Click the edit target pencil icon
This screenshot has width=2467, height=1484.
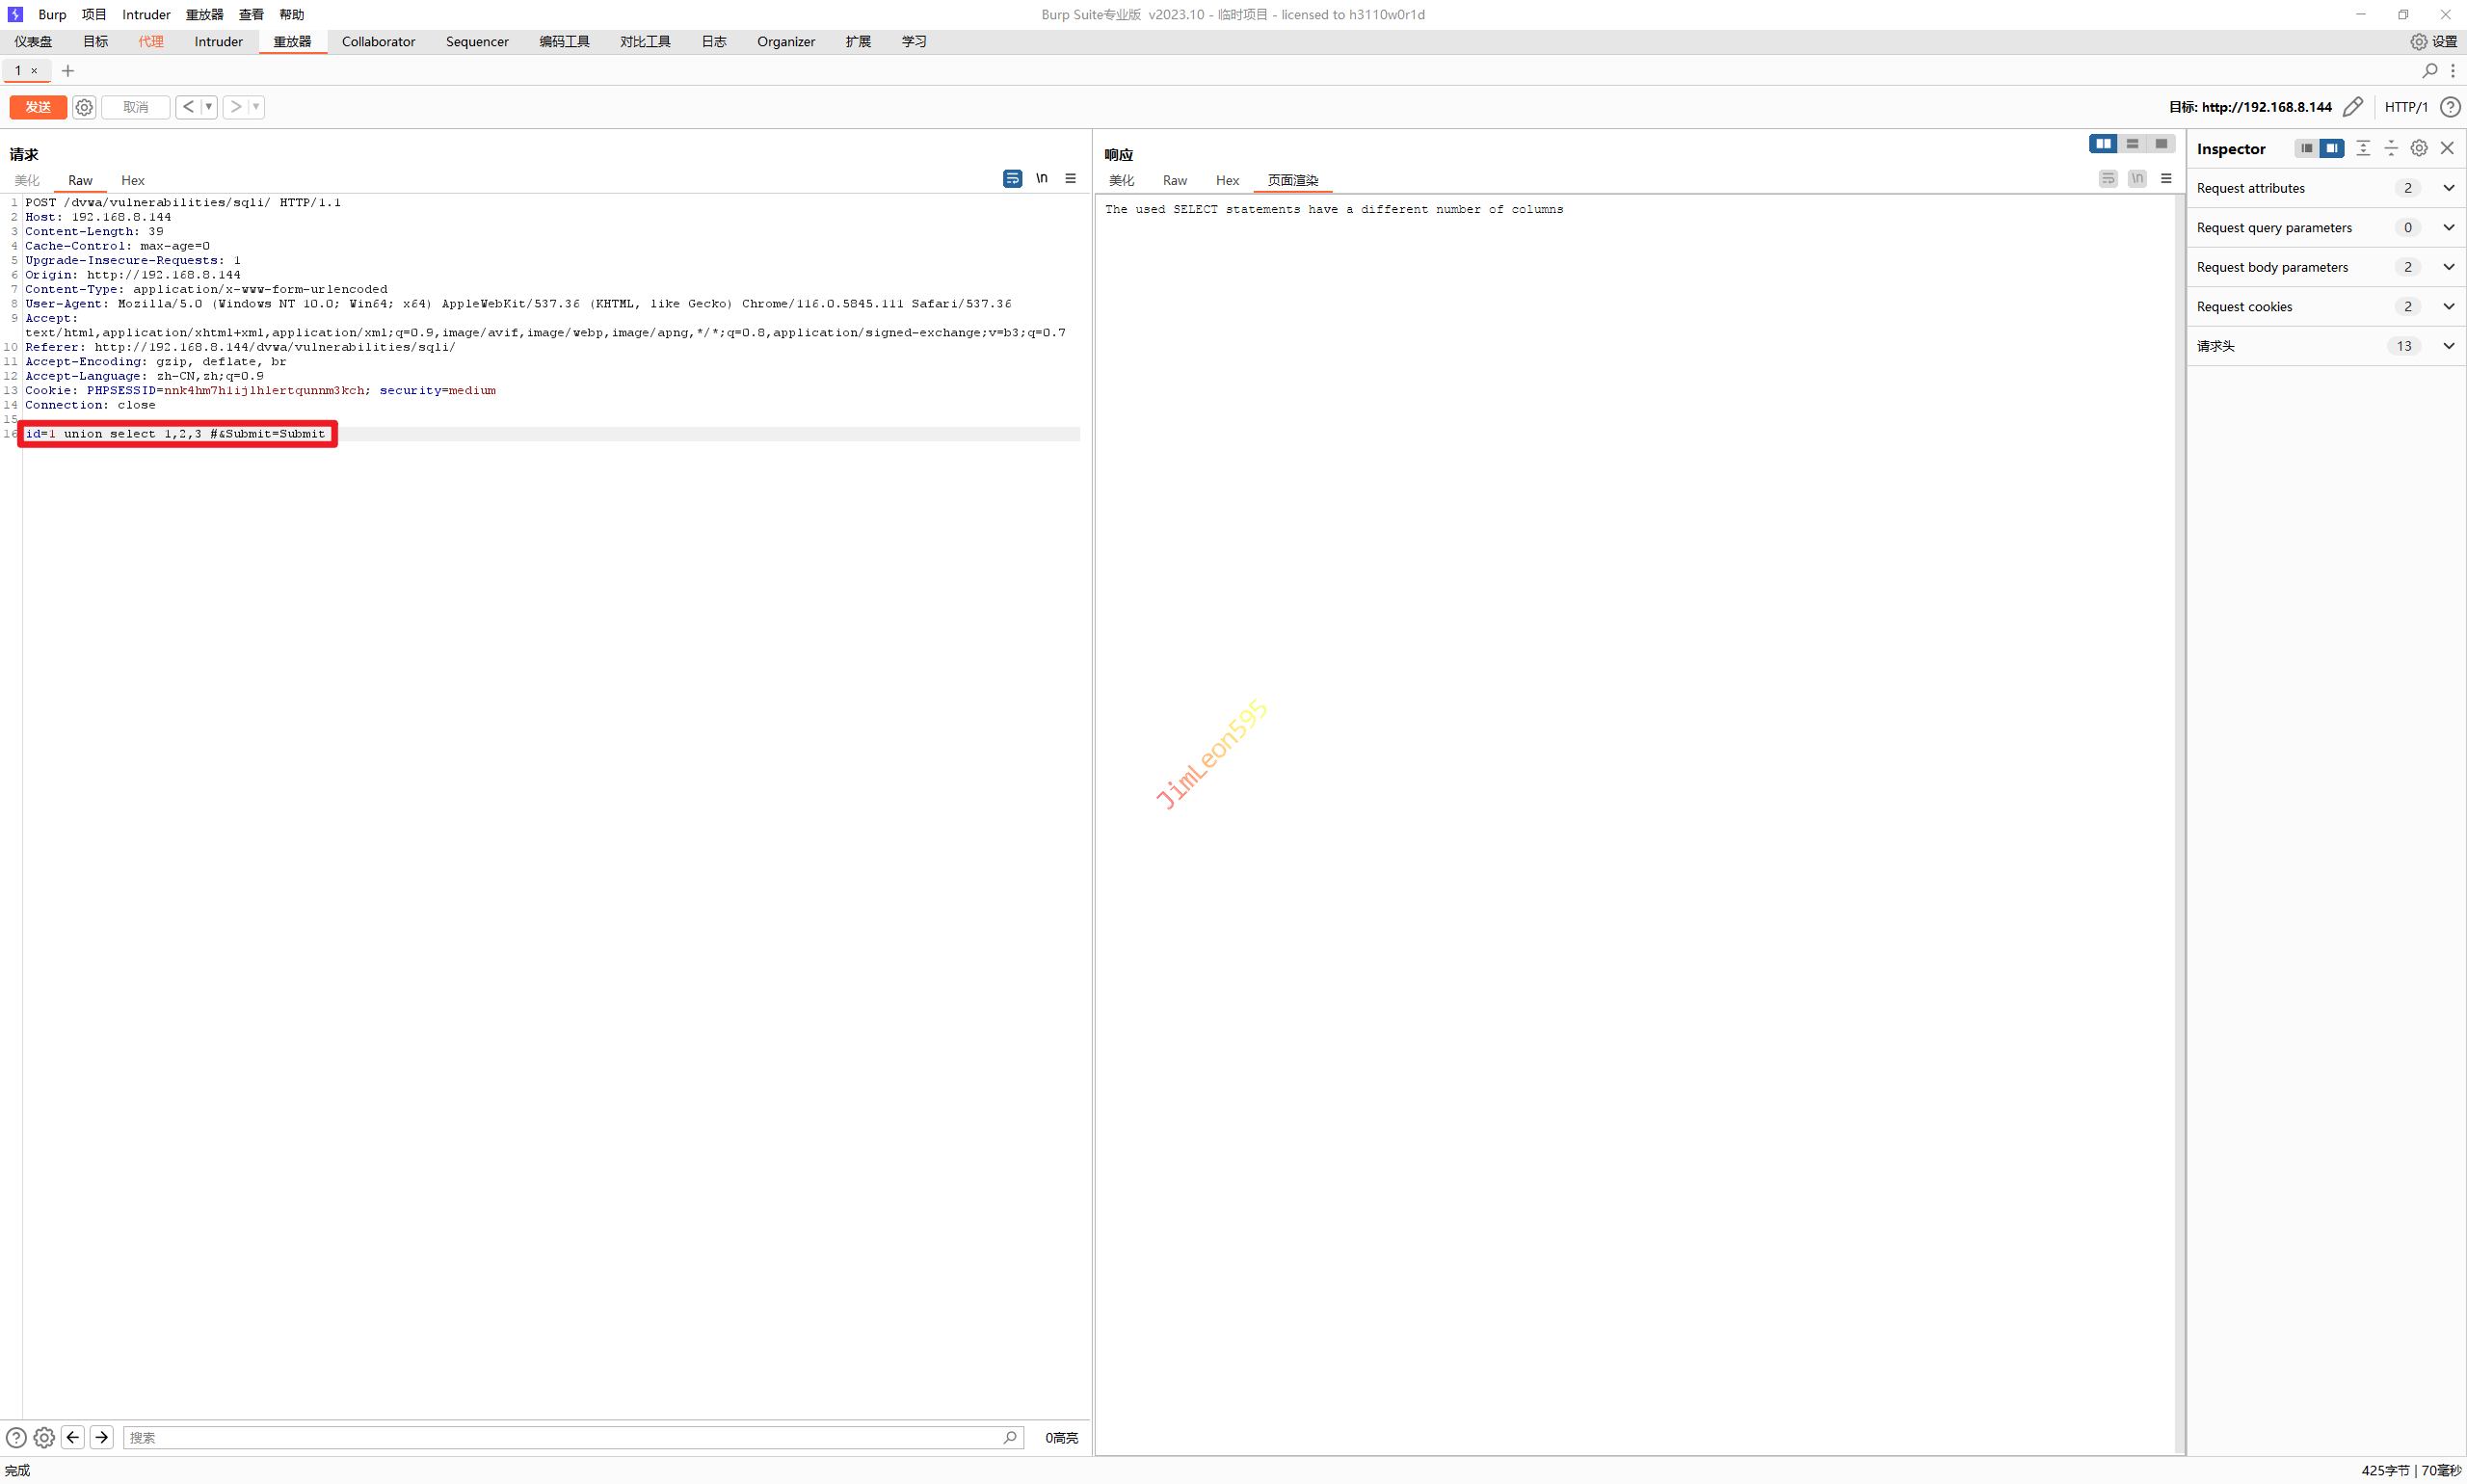click(x=2353, y=107)
